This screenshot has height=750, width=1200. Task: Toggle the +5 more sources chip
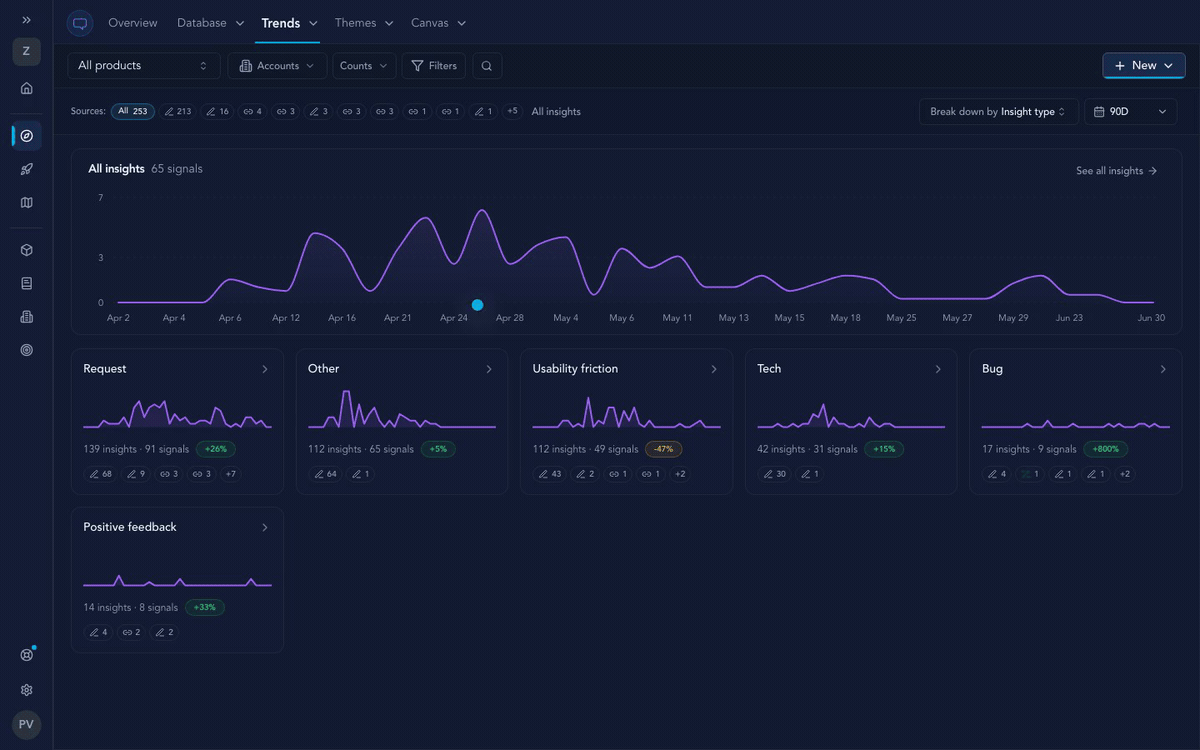(x=512, y=111)
